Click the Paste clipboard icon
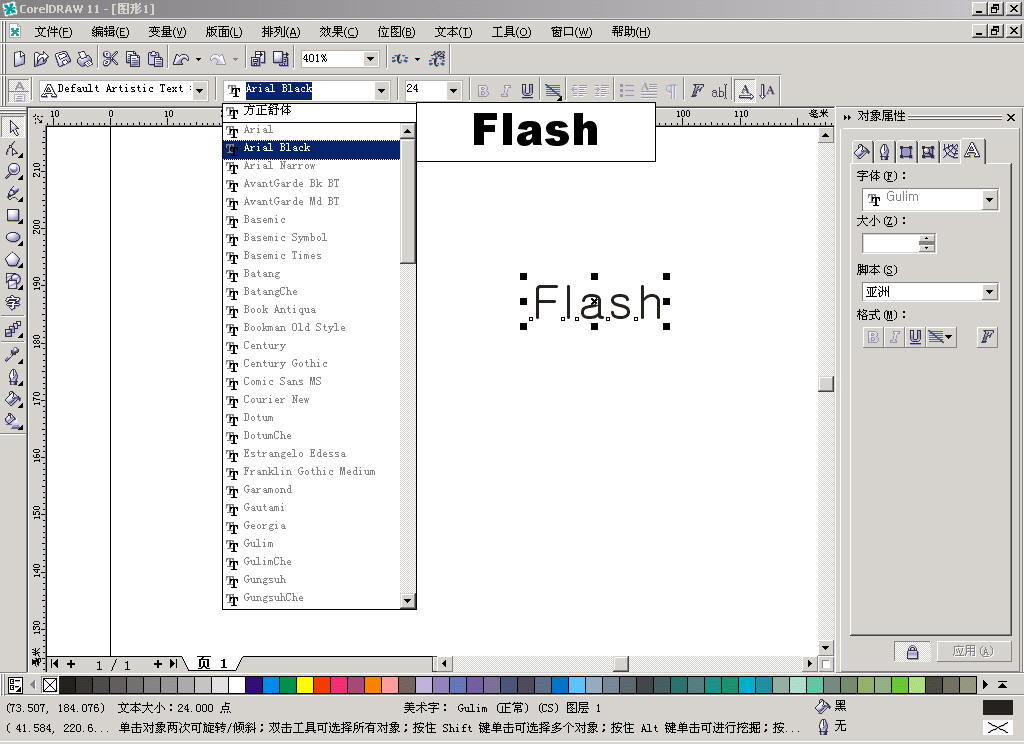1024x744 pixels. 155,59
